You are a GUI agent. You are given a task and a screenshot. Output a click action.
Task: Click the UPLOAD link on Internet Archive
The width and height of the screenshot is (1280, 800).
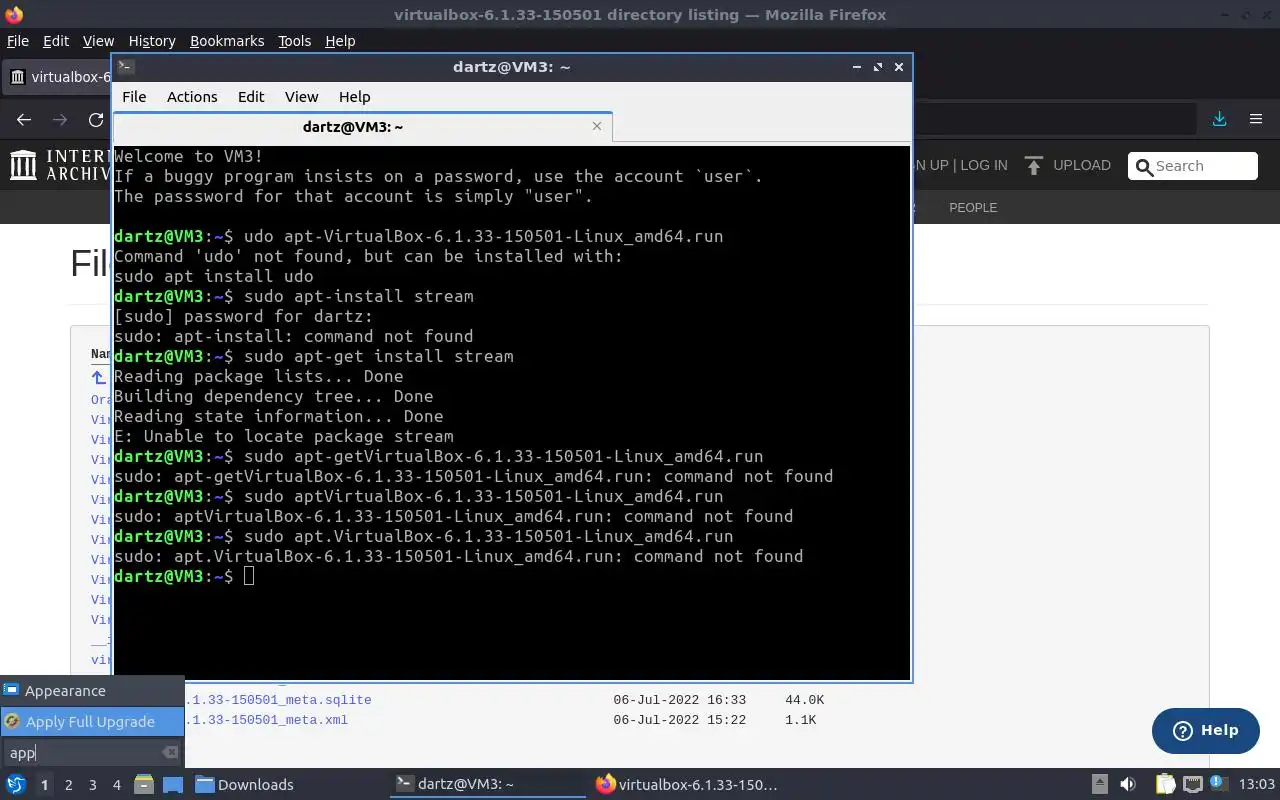pos(1082,165)
